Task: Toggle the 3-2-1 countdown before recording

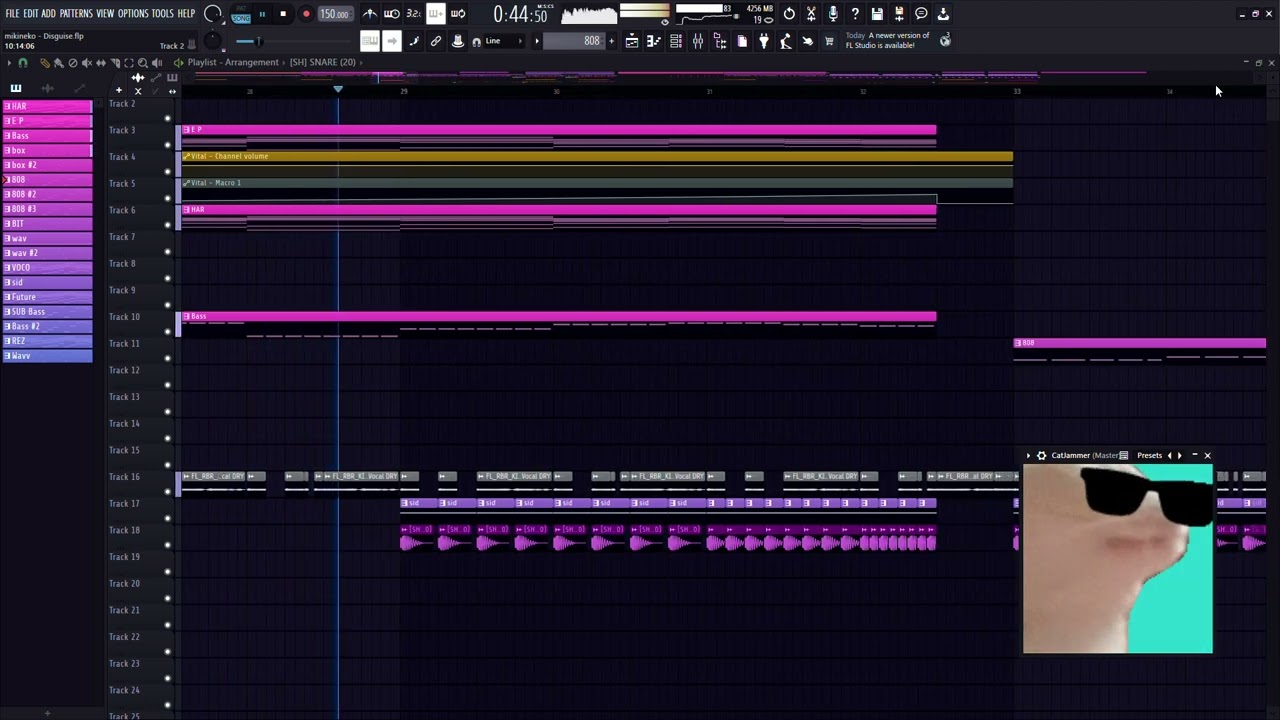Action: click(413, 14)
